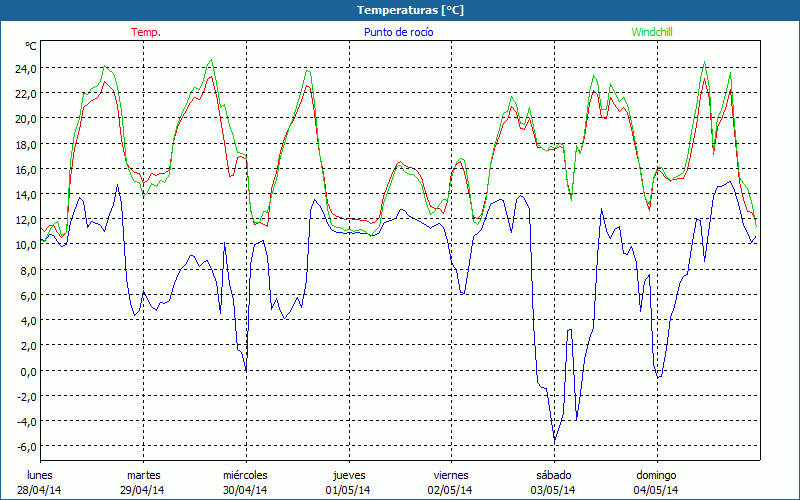Screen dimensions: 800x500
Task: Select the 24,0 value on the y-axis
Action: [x=24, y=68]
